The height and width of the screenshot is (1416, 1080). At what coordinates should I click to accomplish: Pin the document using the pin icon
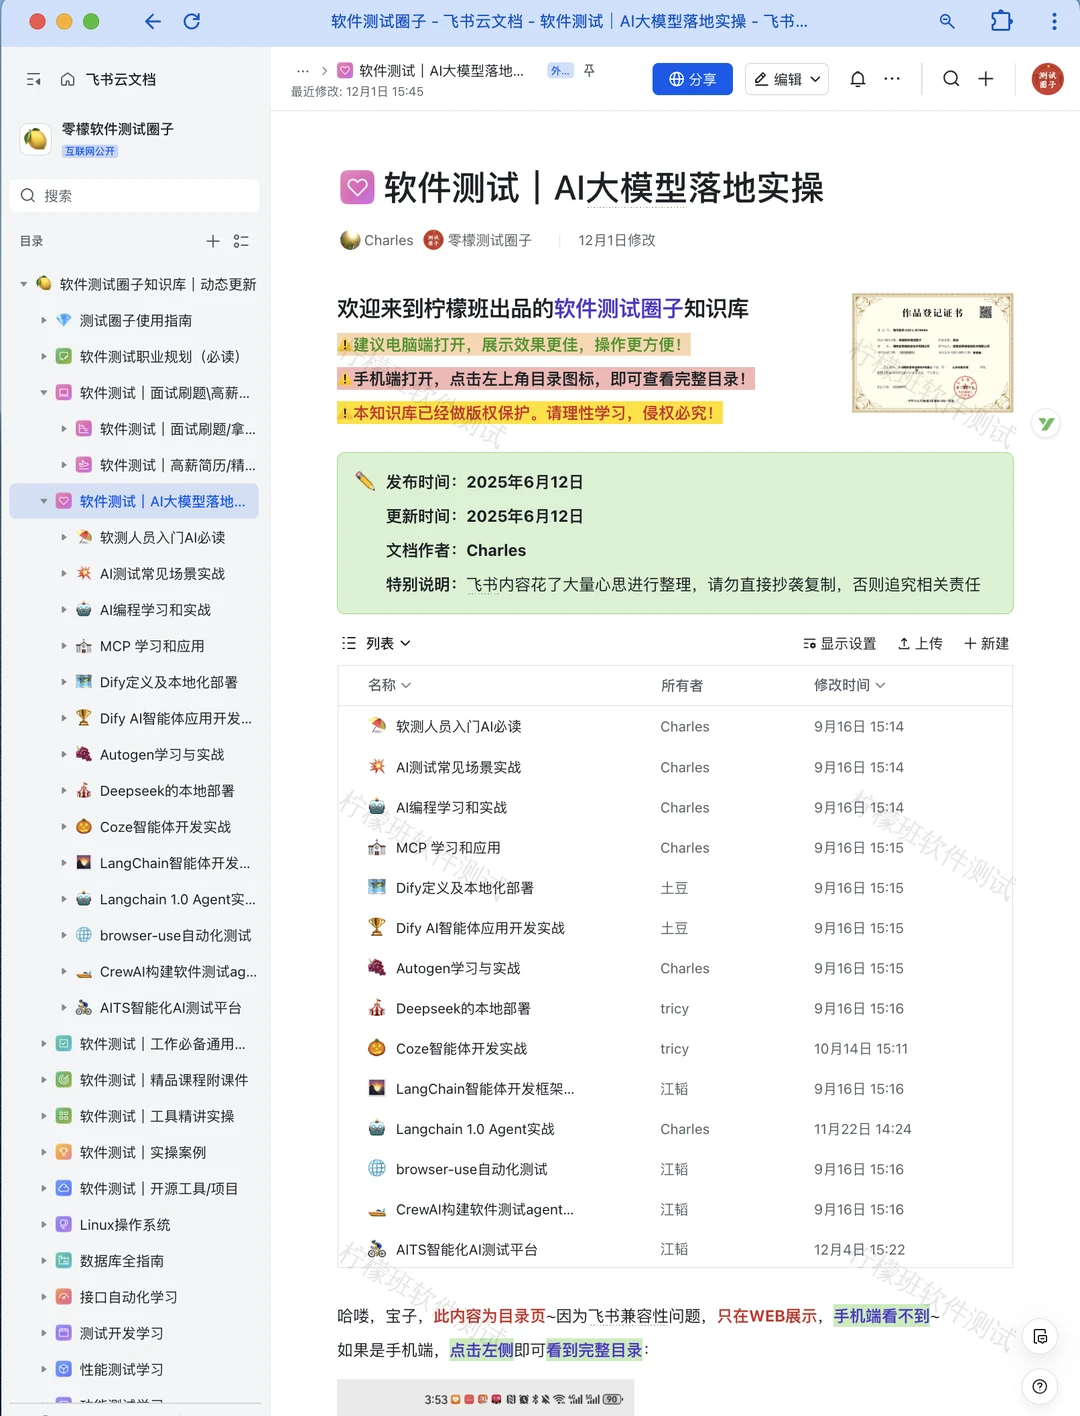click(x=589, y=71)
